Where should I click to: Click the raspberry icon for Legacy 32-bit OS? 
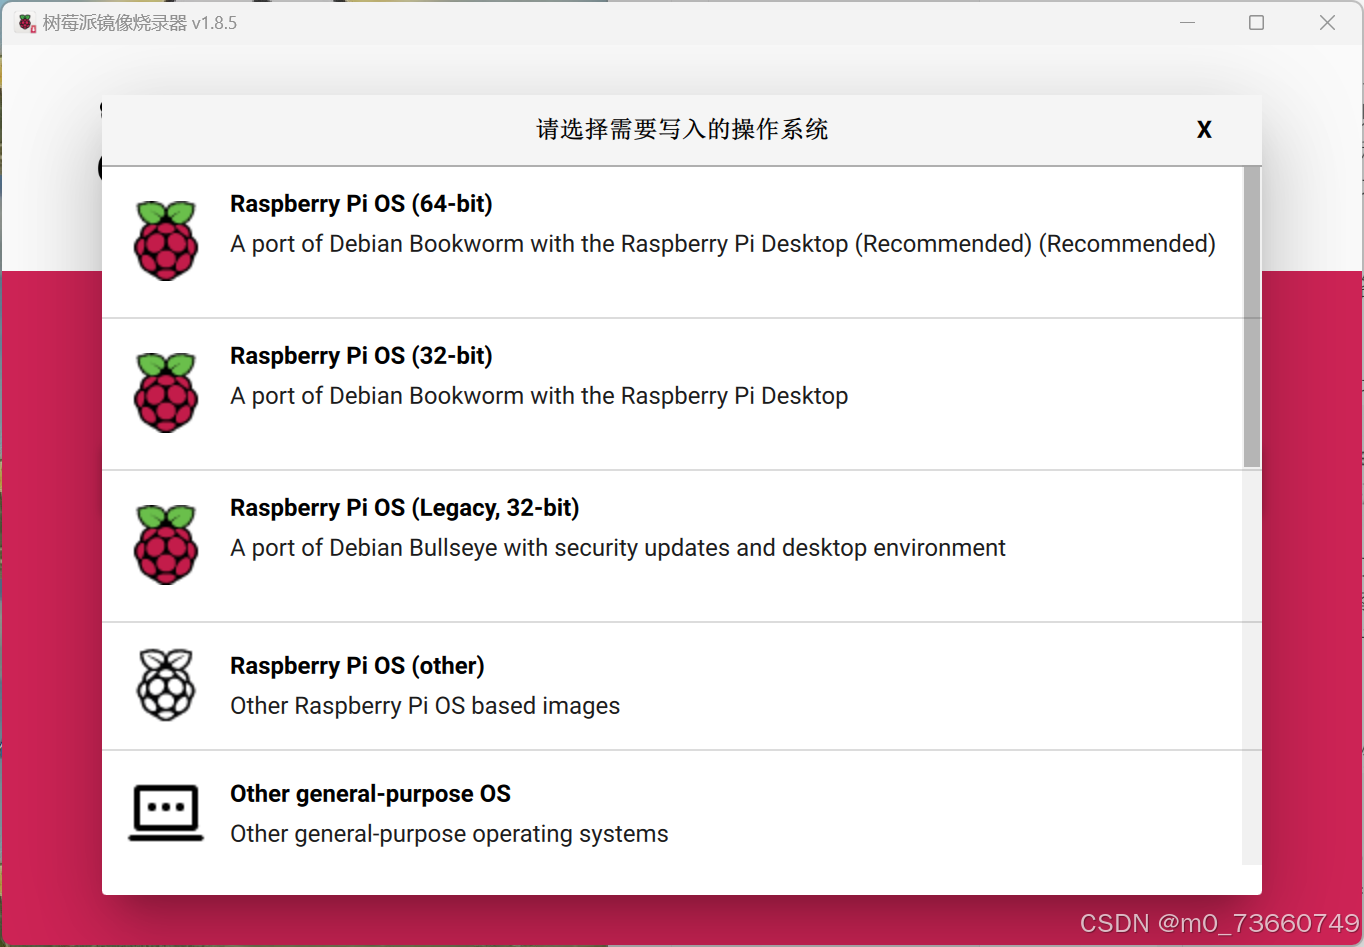point(166,545)
